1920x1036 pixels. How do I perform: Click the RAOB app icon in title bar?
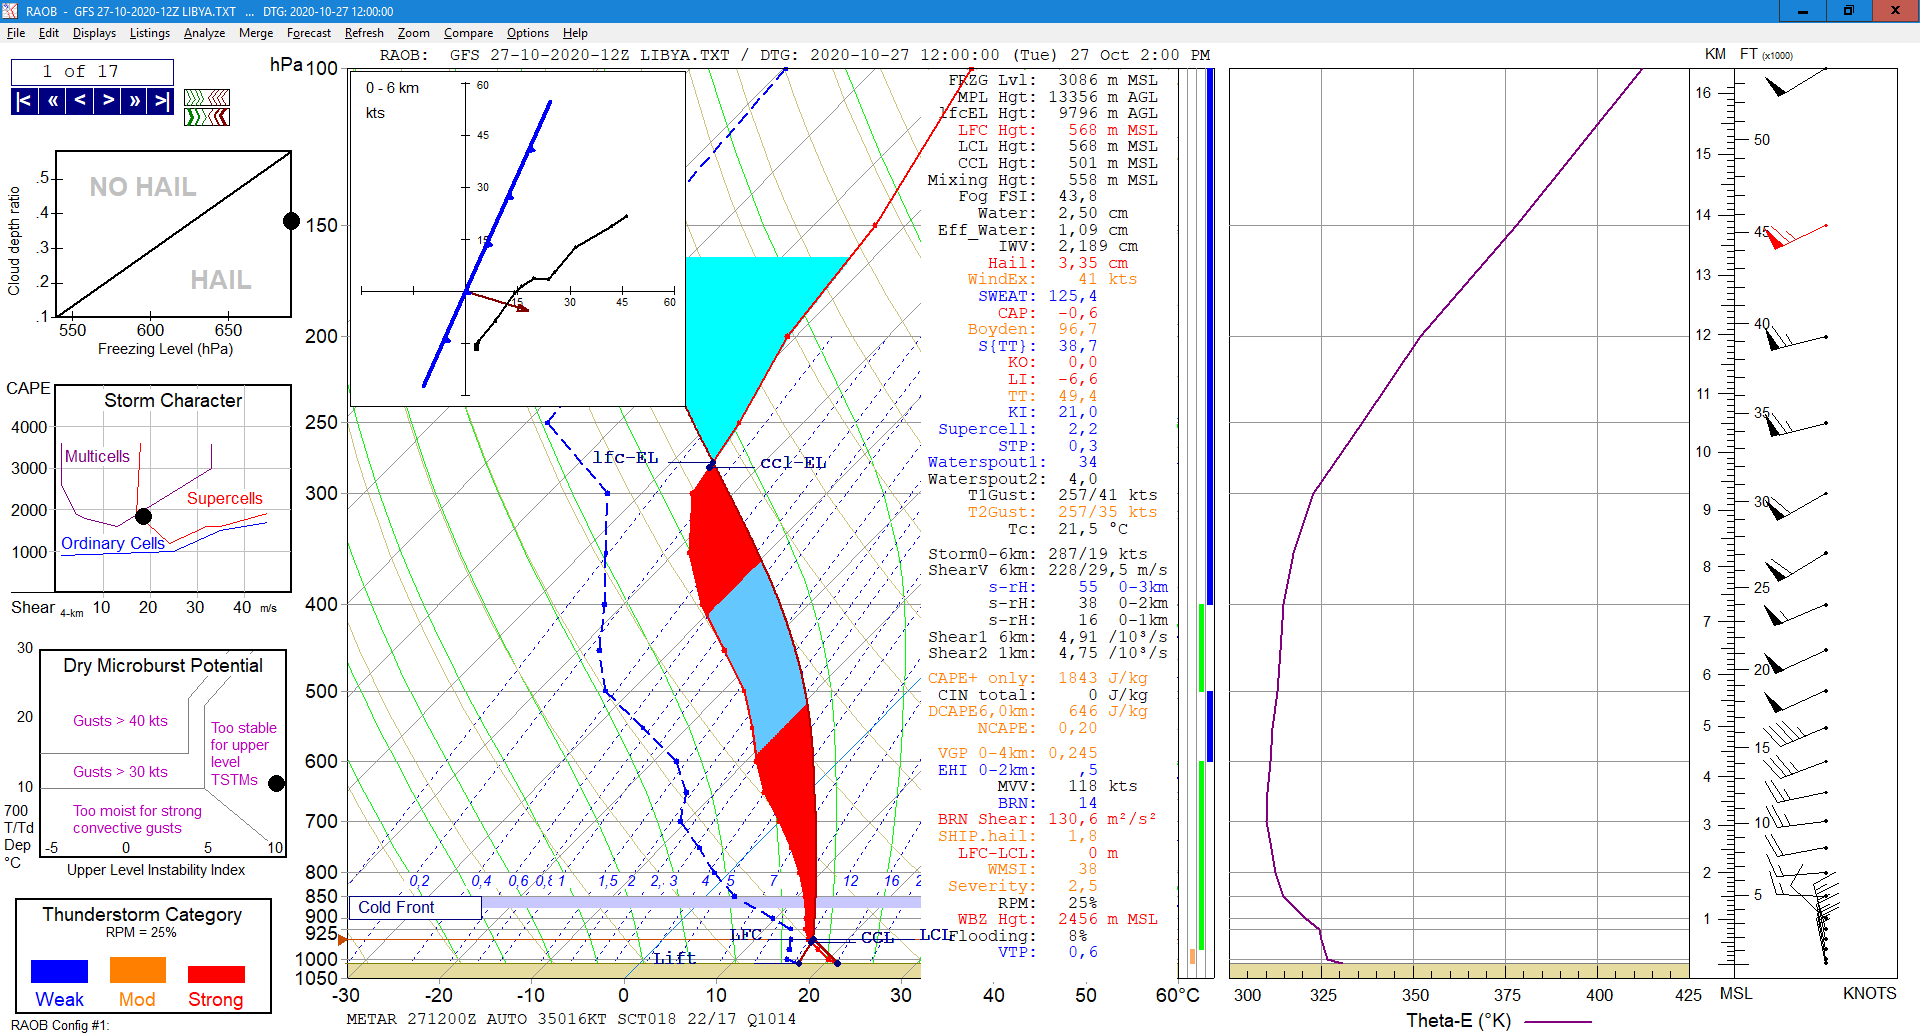(11, 11)
